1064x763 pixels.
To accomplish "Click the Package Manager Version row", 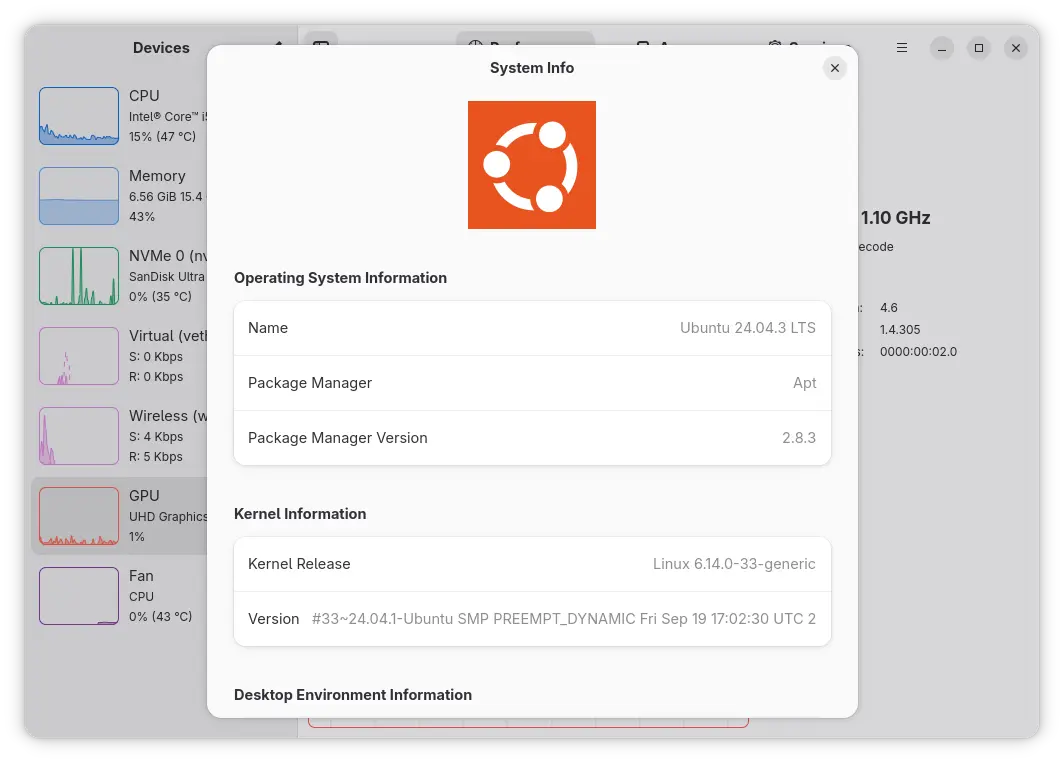I will [532, 438].
